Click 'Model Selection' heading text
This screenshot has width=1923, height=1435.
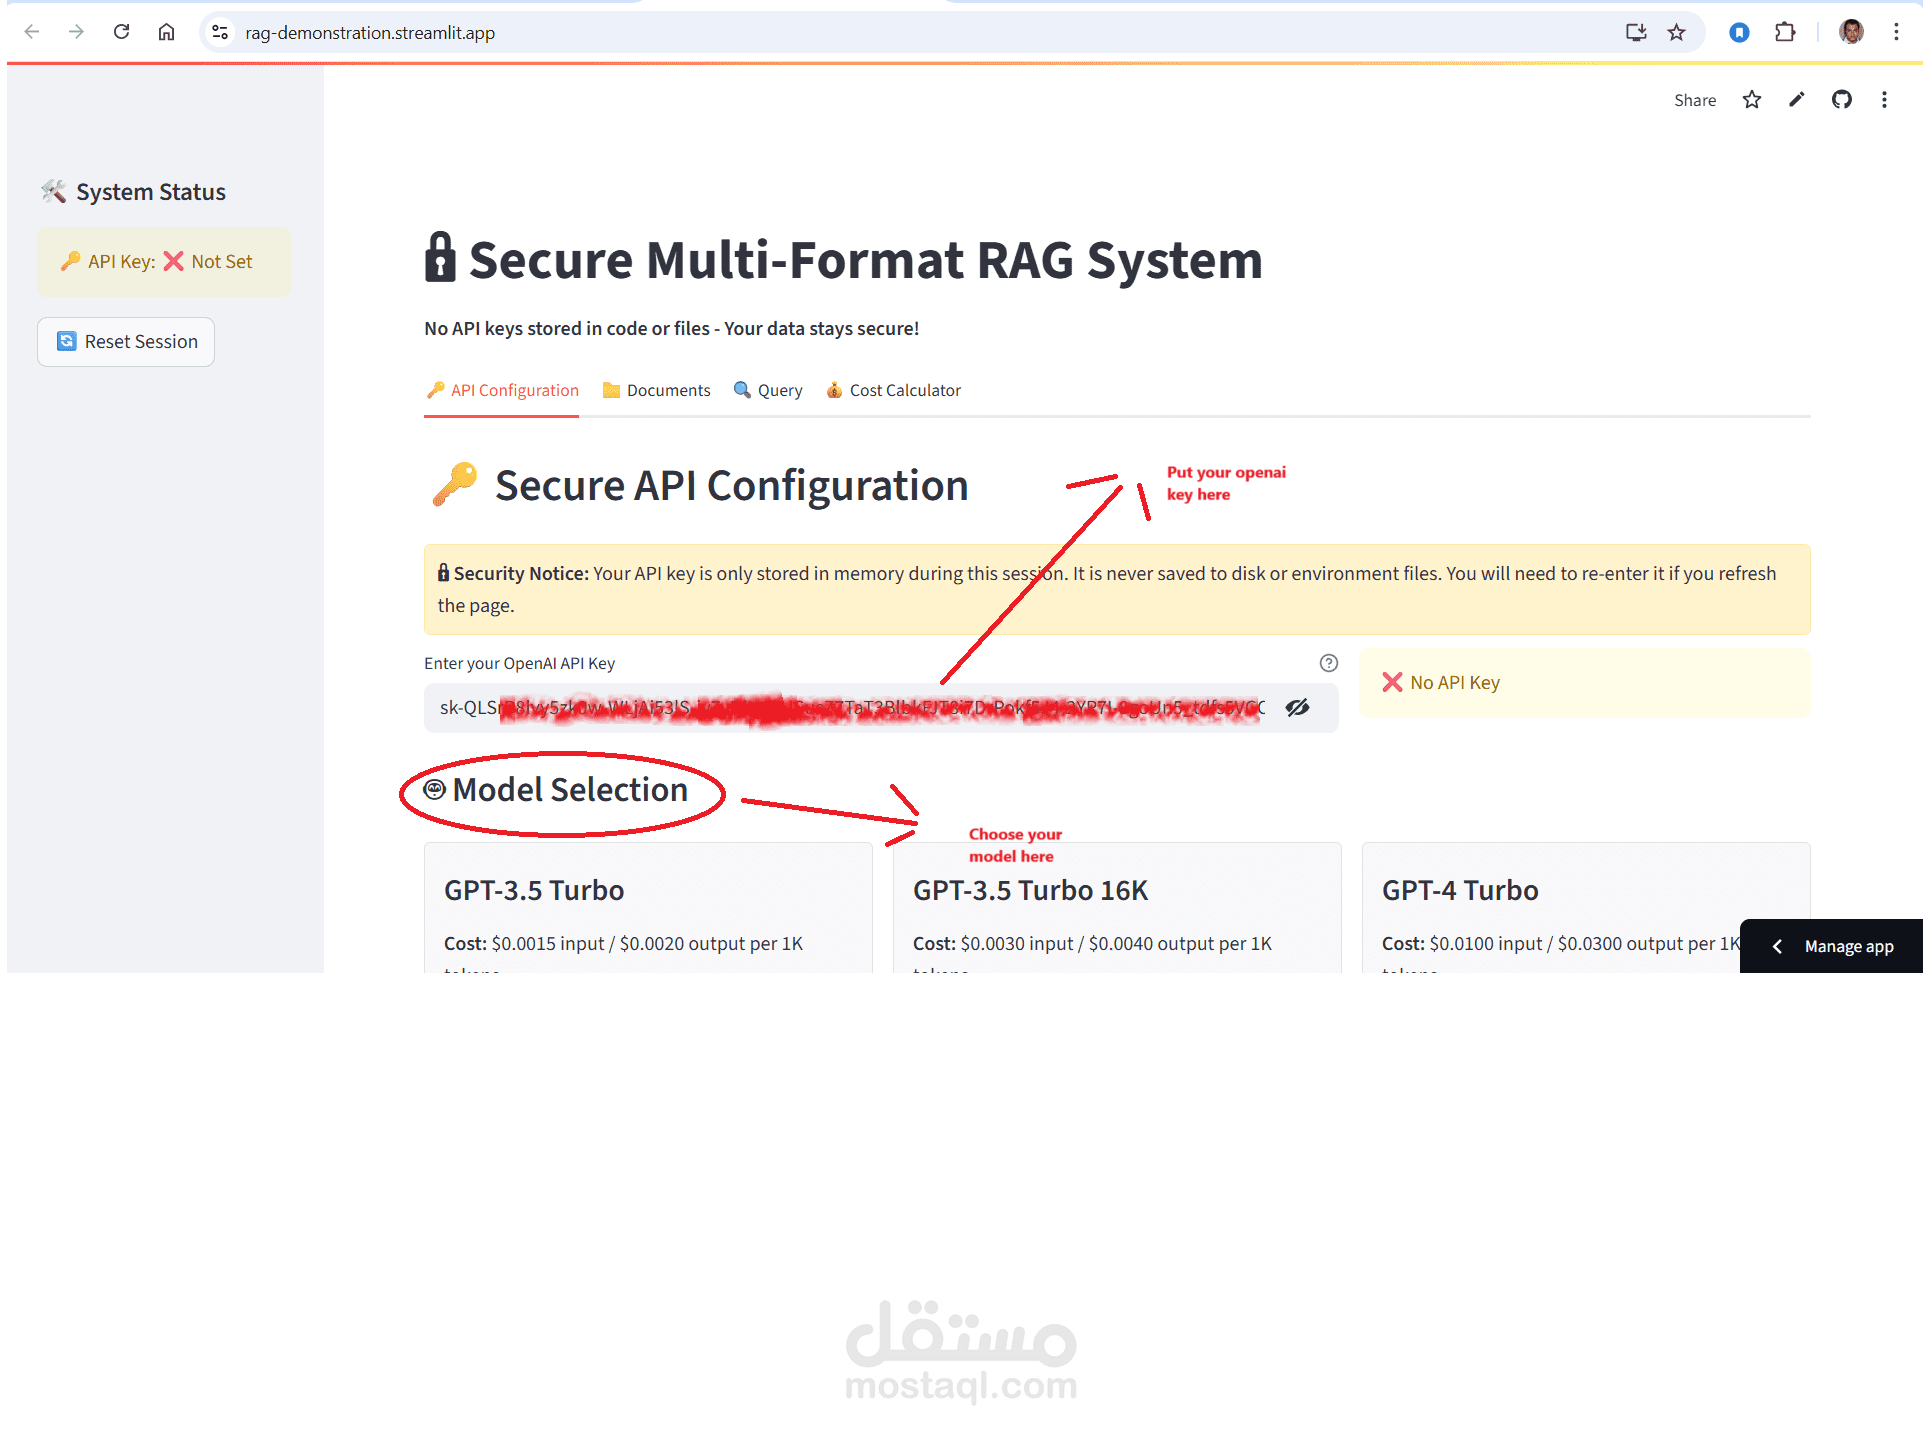[x=570, y=790]
